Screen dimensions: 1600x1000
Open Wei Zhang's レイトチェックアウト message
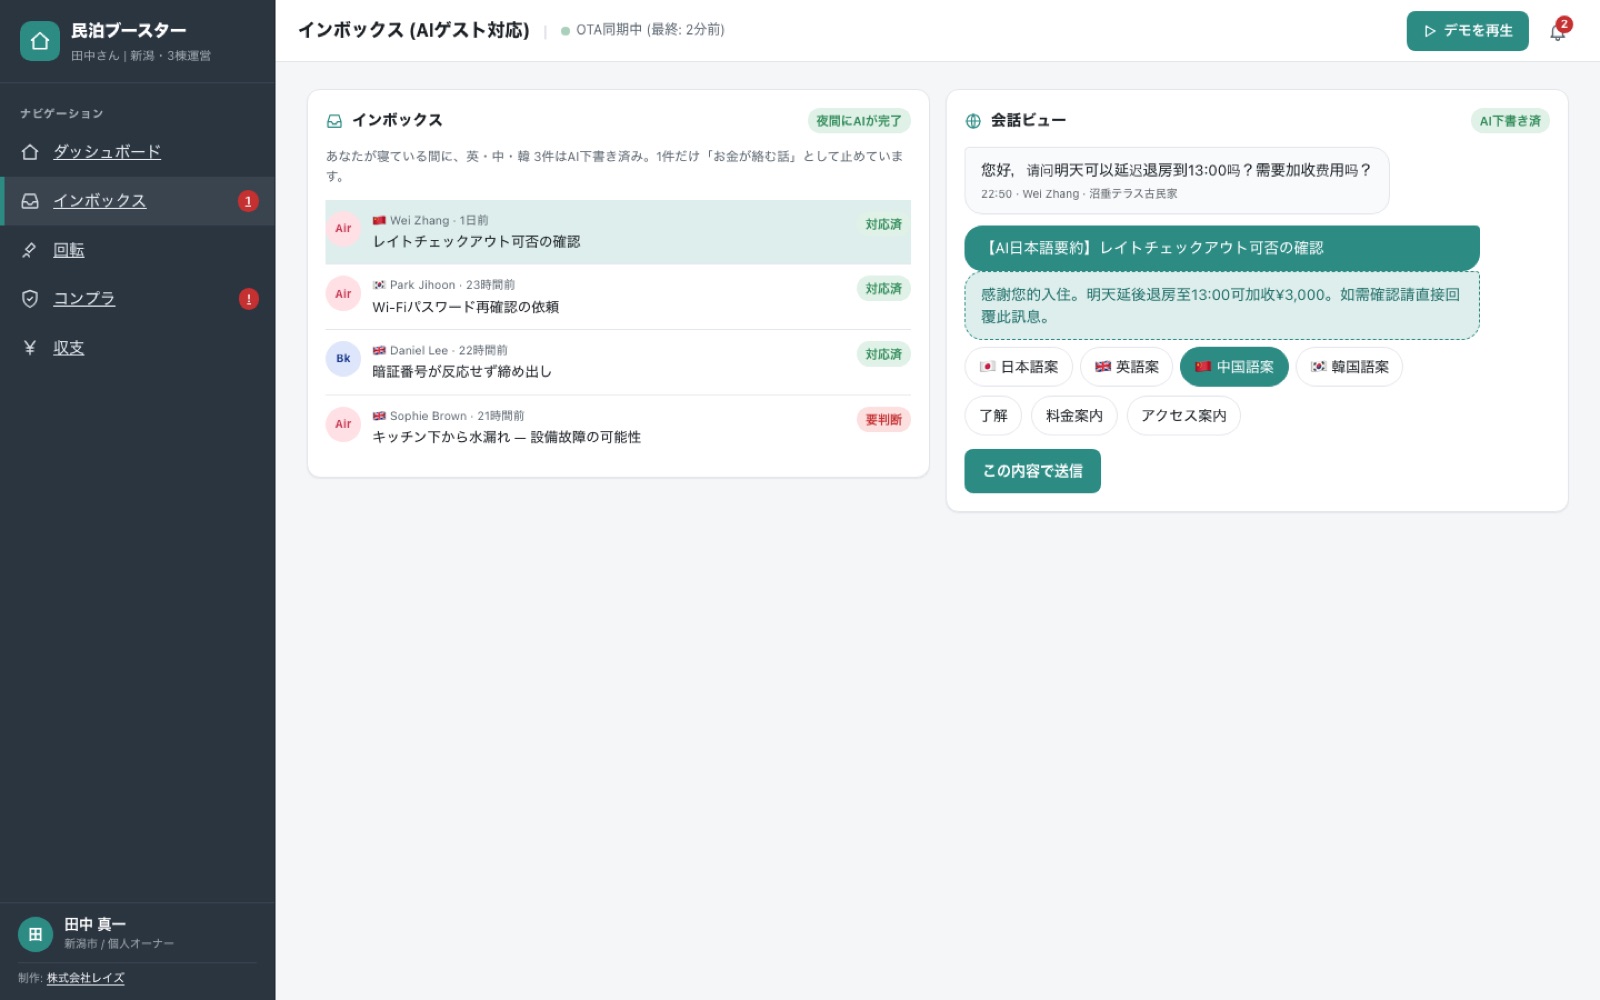tap(618, 232)
